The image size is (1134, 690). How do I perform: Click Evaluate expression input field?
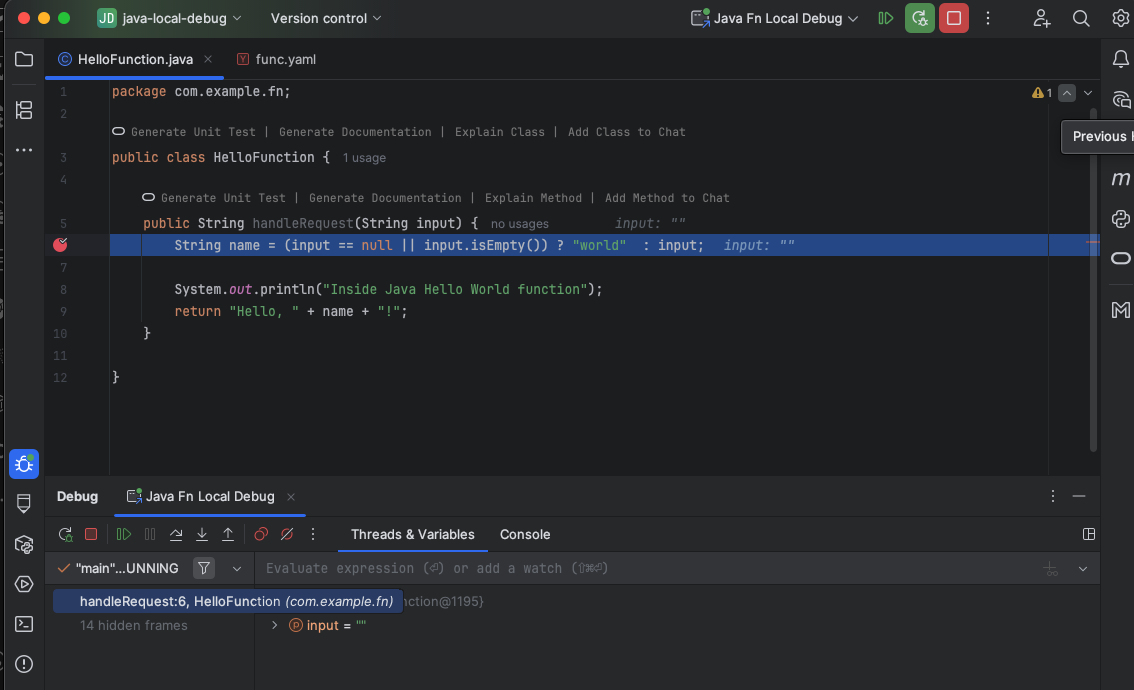[647, 569]
